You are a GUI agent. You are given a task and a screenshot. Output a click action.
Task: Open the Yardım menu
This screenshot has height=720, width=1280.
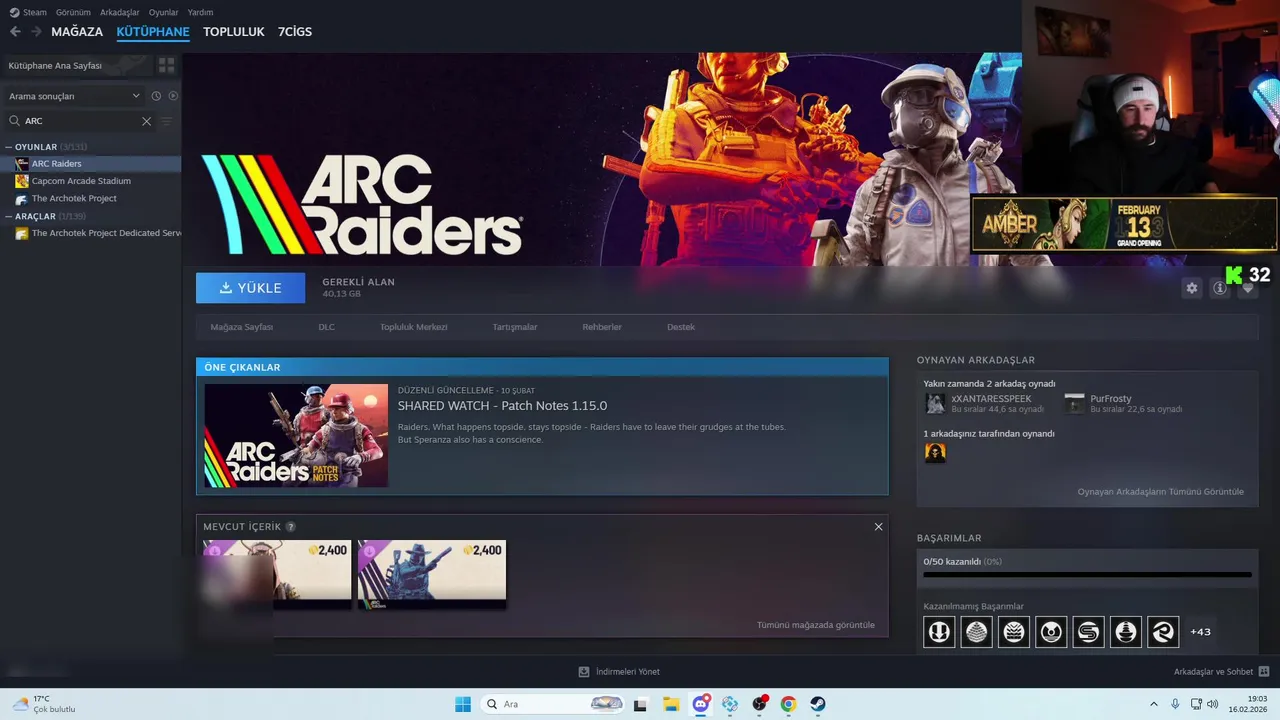tap(200, 12)
